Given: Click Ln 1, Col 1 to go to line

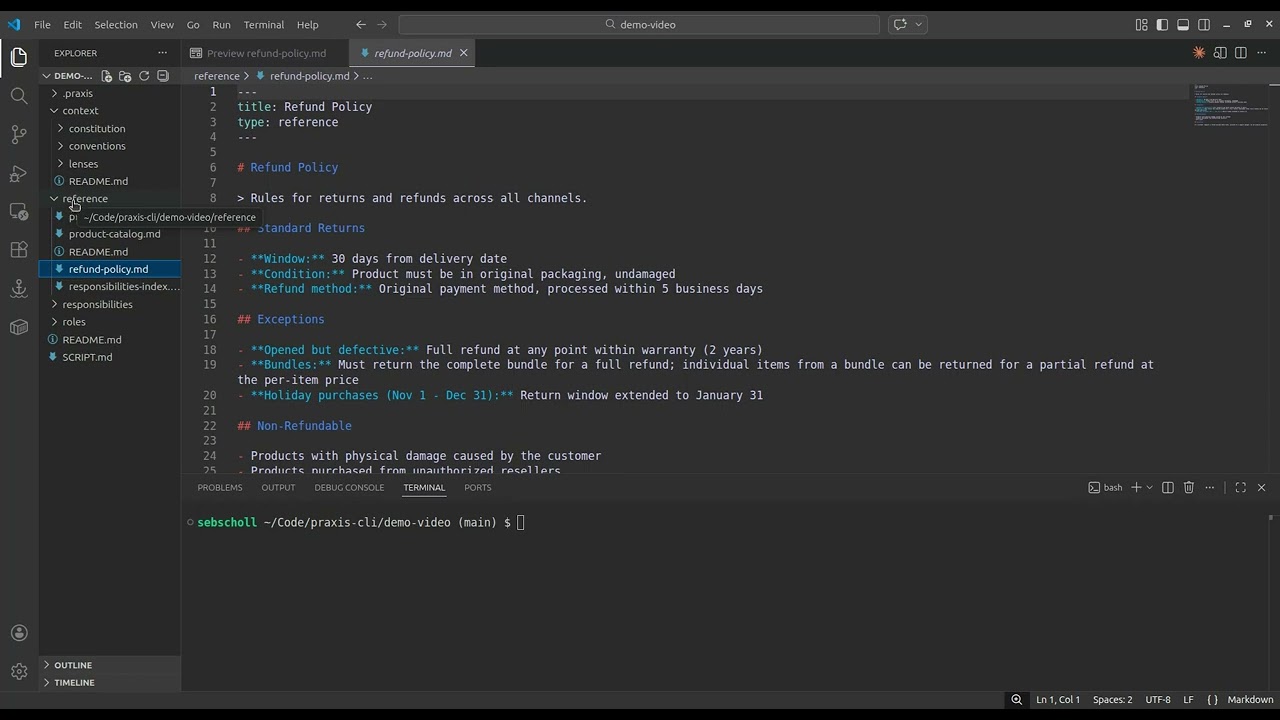Looking at the screenshot, I should pos(1057,699).
